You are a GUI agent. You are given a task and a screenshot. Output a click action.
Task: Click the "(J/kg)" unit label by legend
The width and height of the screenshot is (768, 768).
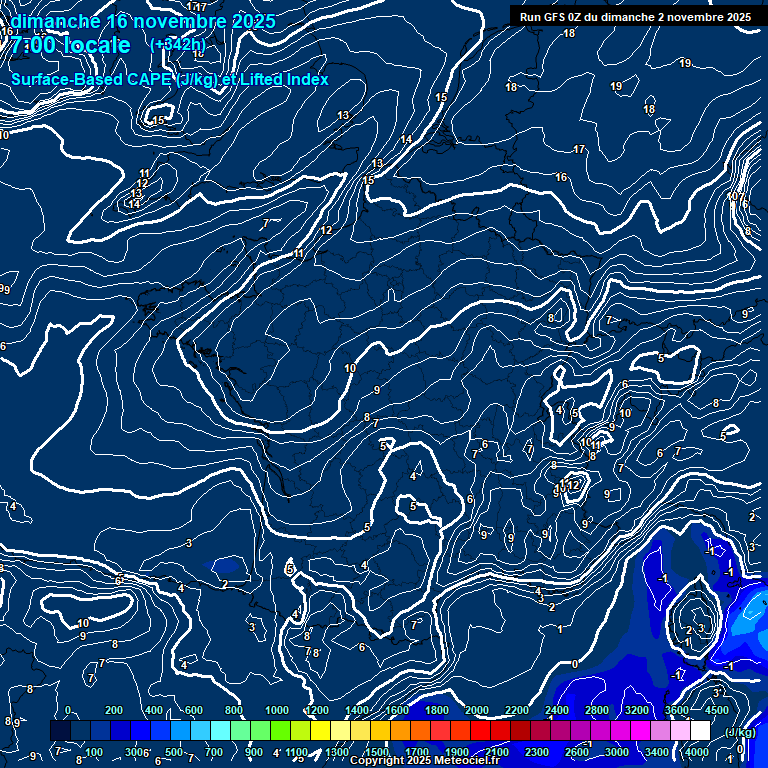pos(738,732)
